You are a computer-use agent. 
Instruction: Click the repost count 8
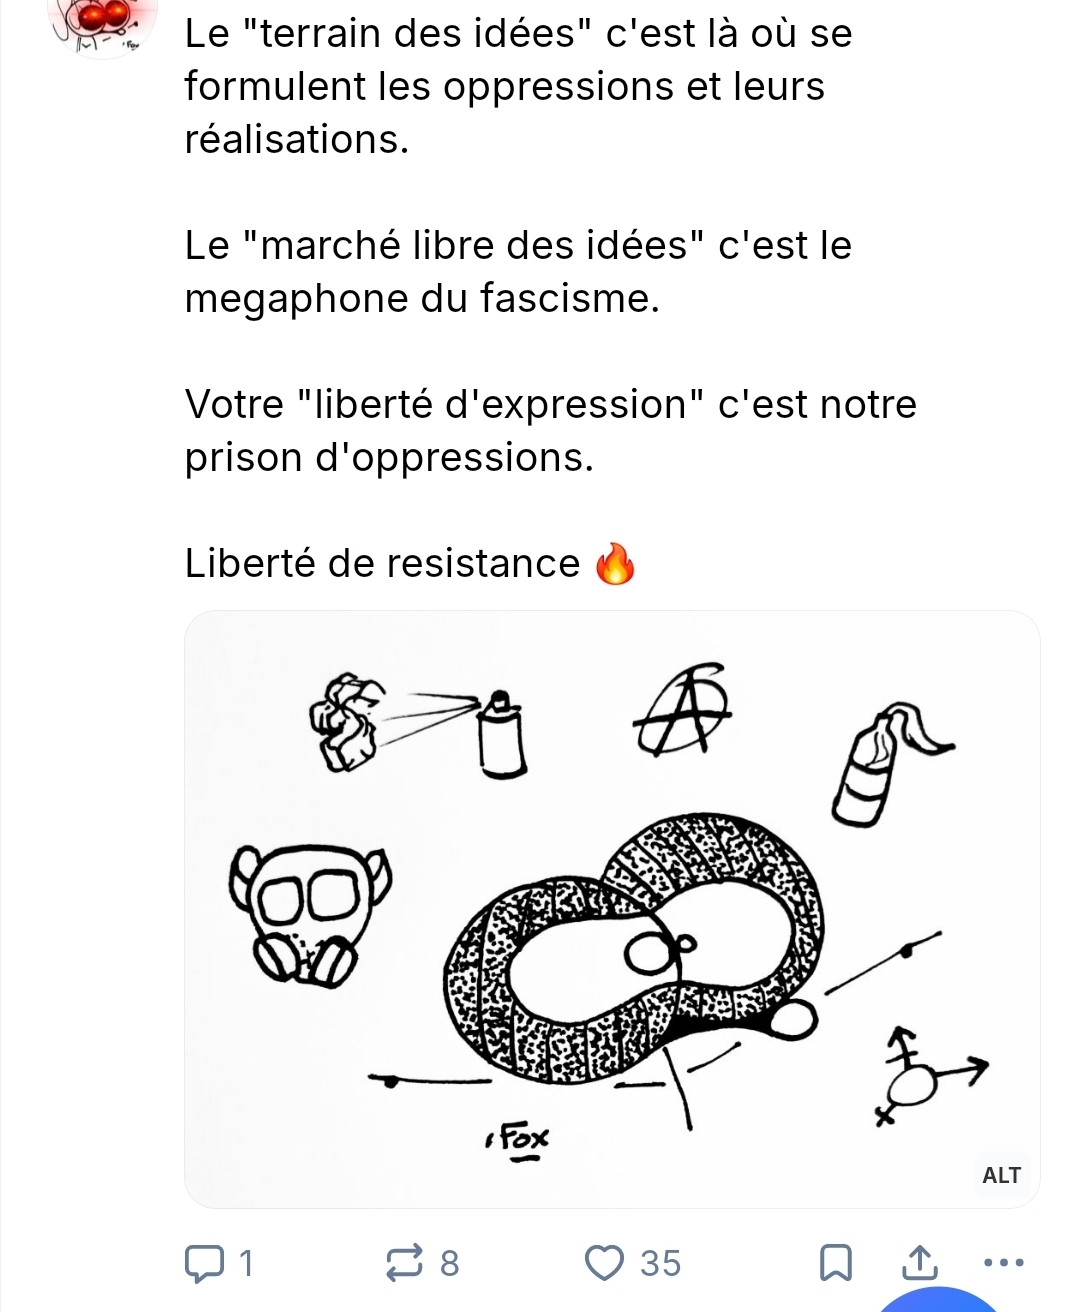pos(450,1263)
